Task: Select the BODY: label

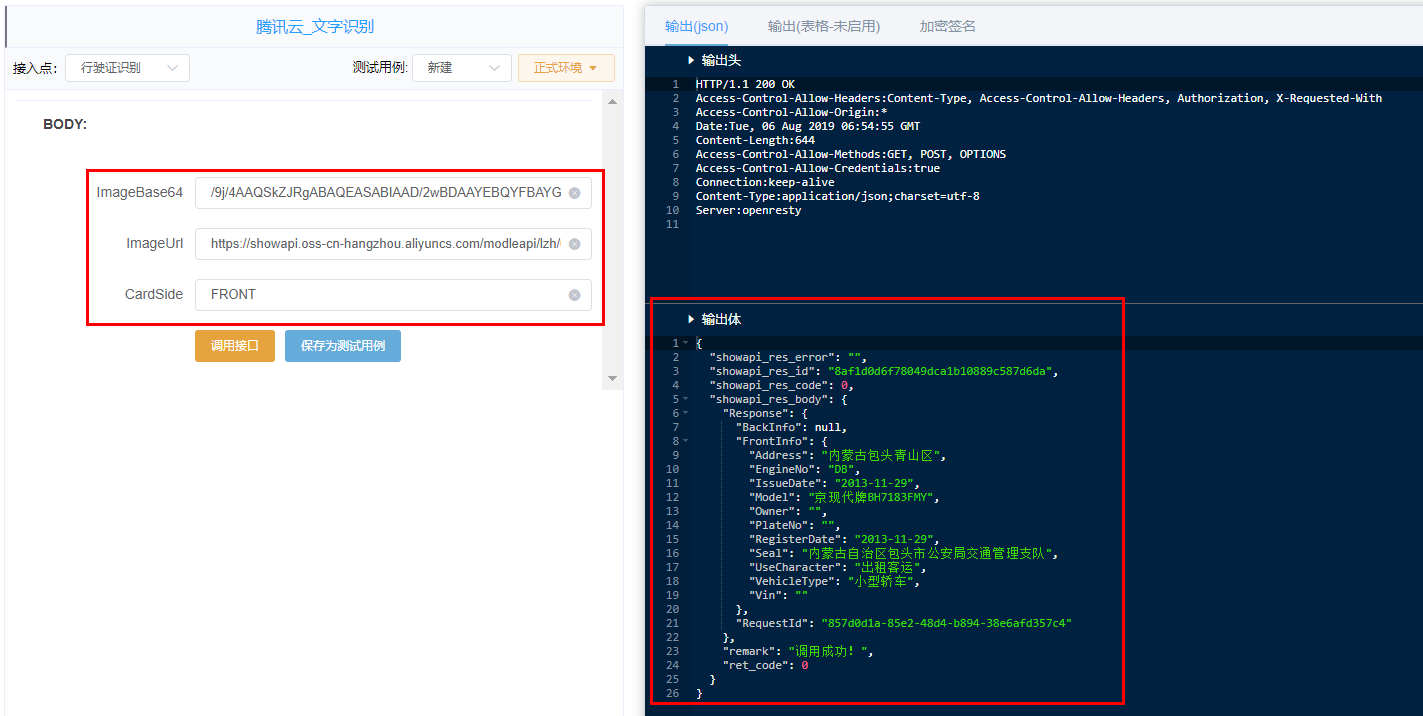Action: 65,125
